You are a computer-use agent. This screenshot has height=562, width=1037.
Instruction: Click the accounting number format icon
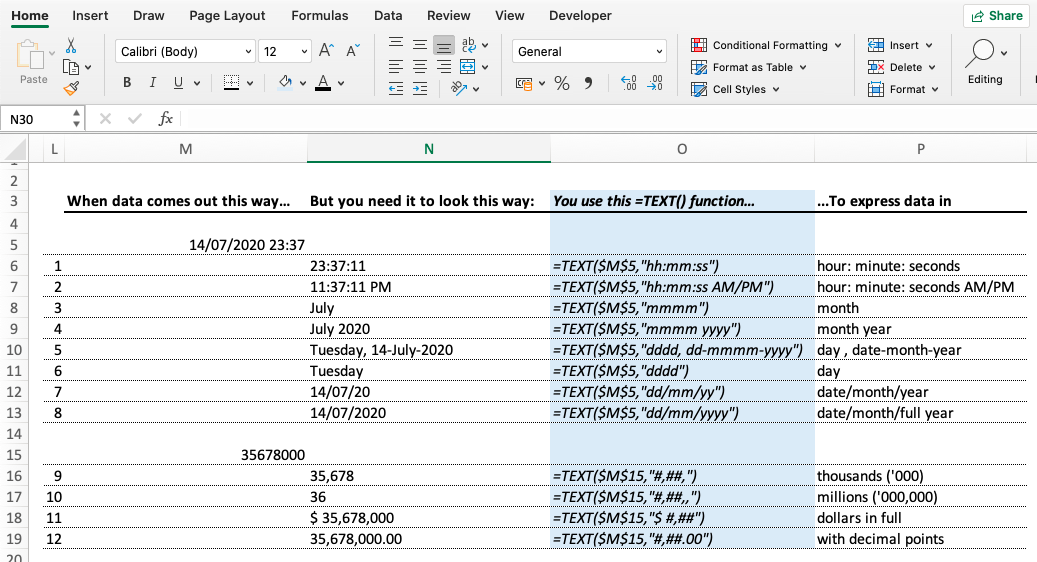click(524, 83)
